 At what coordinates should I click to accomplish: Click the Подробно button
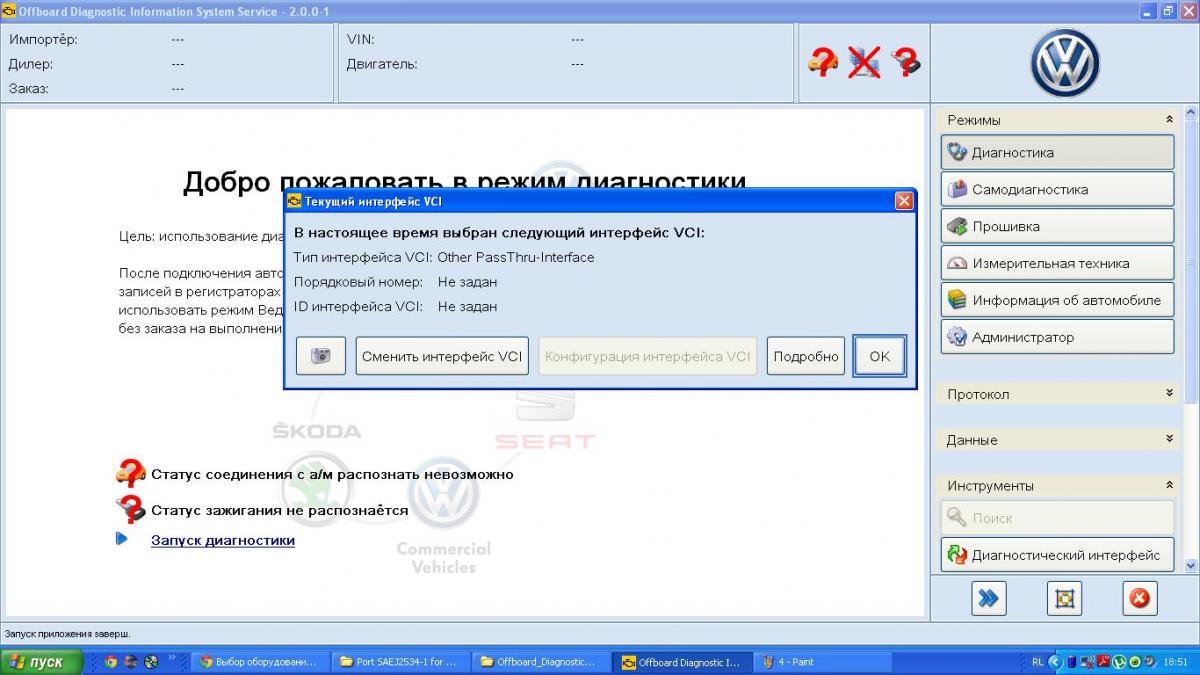click(806, 356)
